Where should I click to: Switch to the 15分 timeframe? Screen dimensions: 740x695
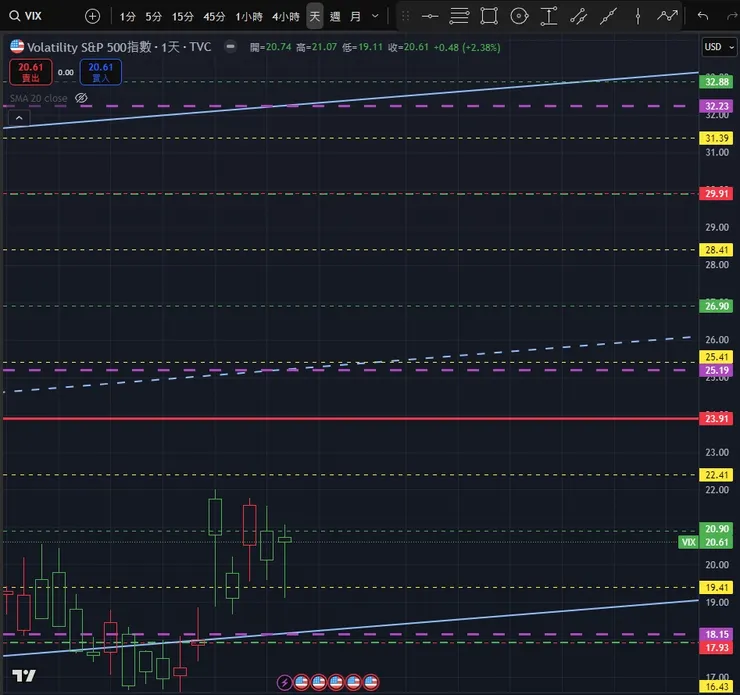coord(183,17)
